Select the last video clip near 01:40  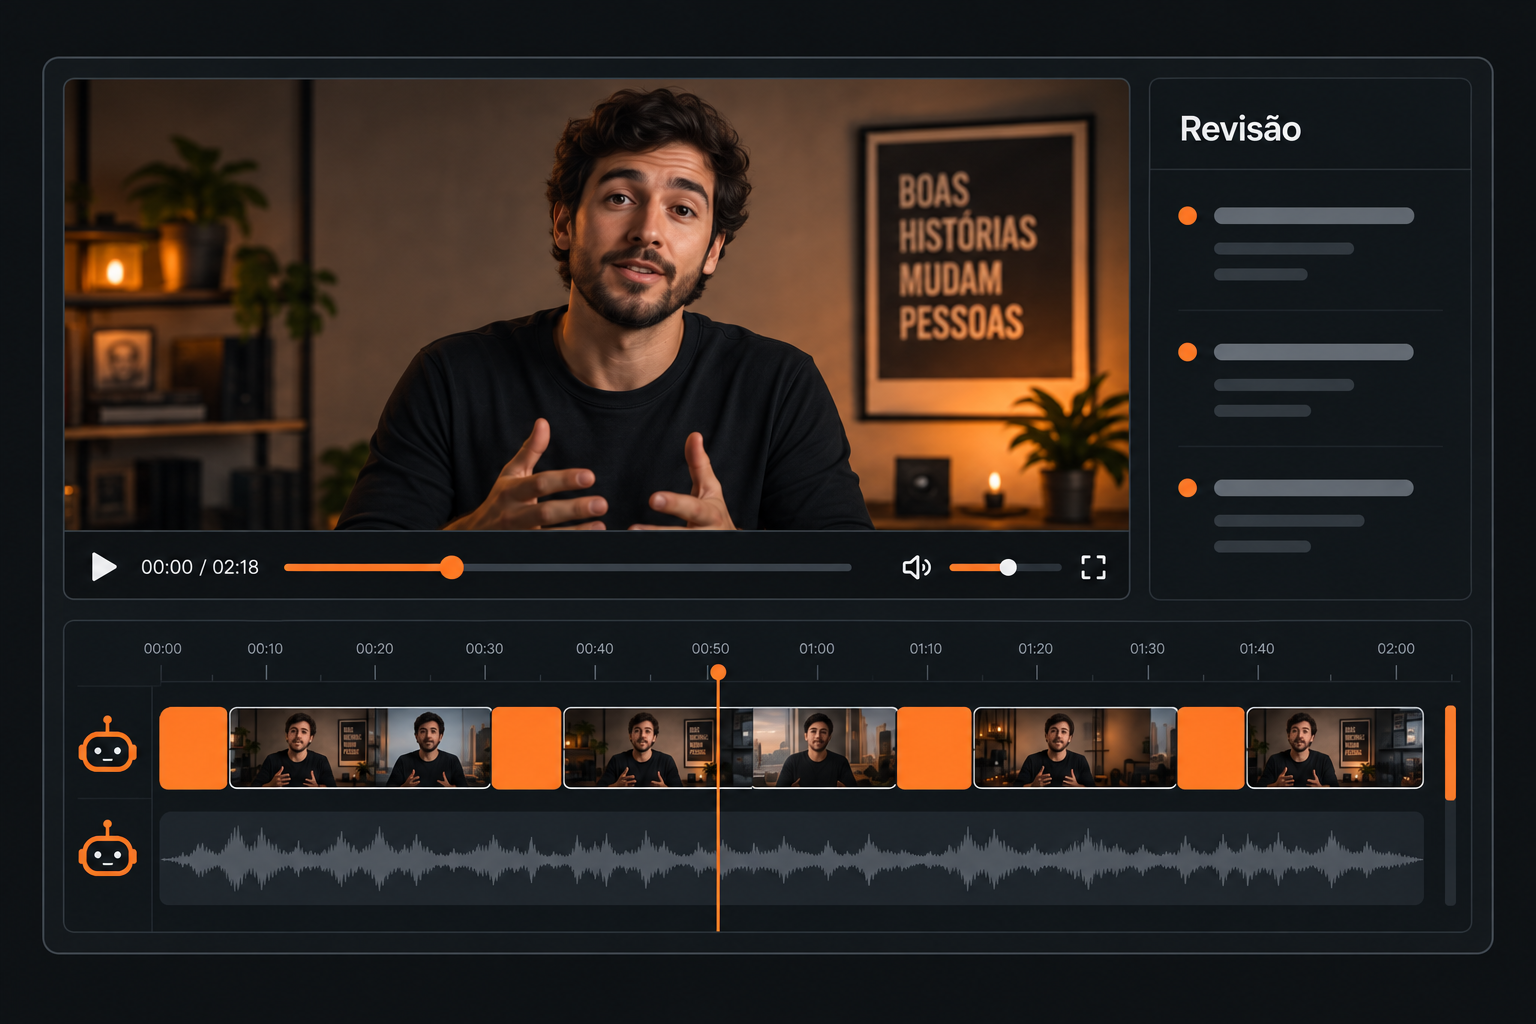pyautogui.click(x=1335, y=748)
